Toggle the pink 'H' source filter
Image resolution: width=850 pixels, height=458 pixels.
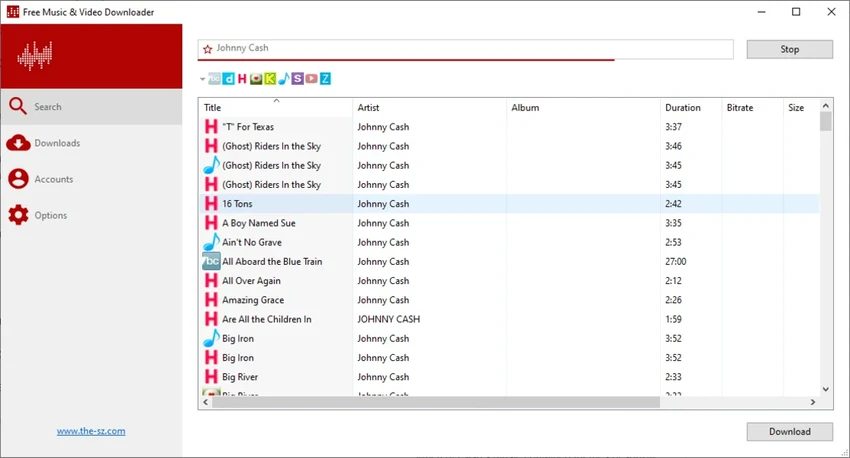(242, 79)
